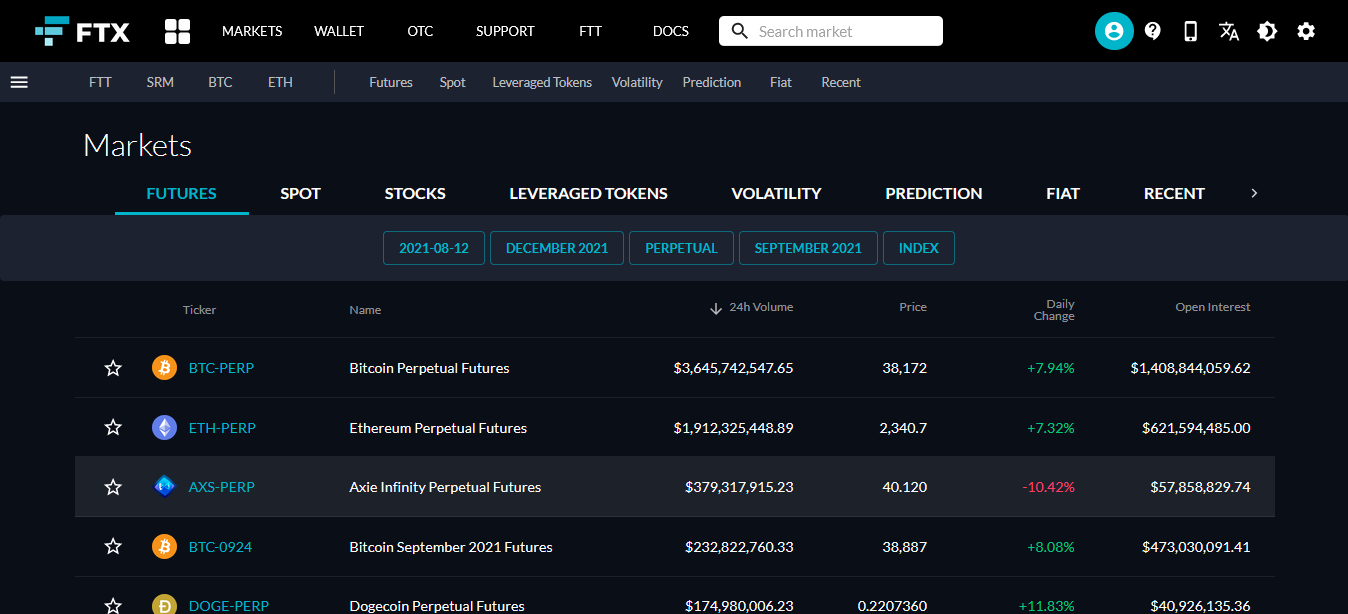Open the settings gear icon
The height and width of the screenshot is (614, 1348).
(1306, 31)
